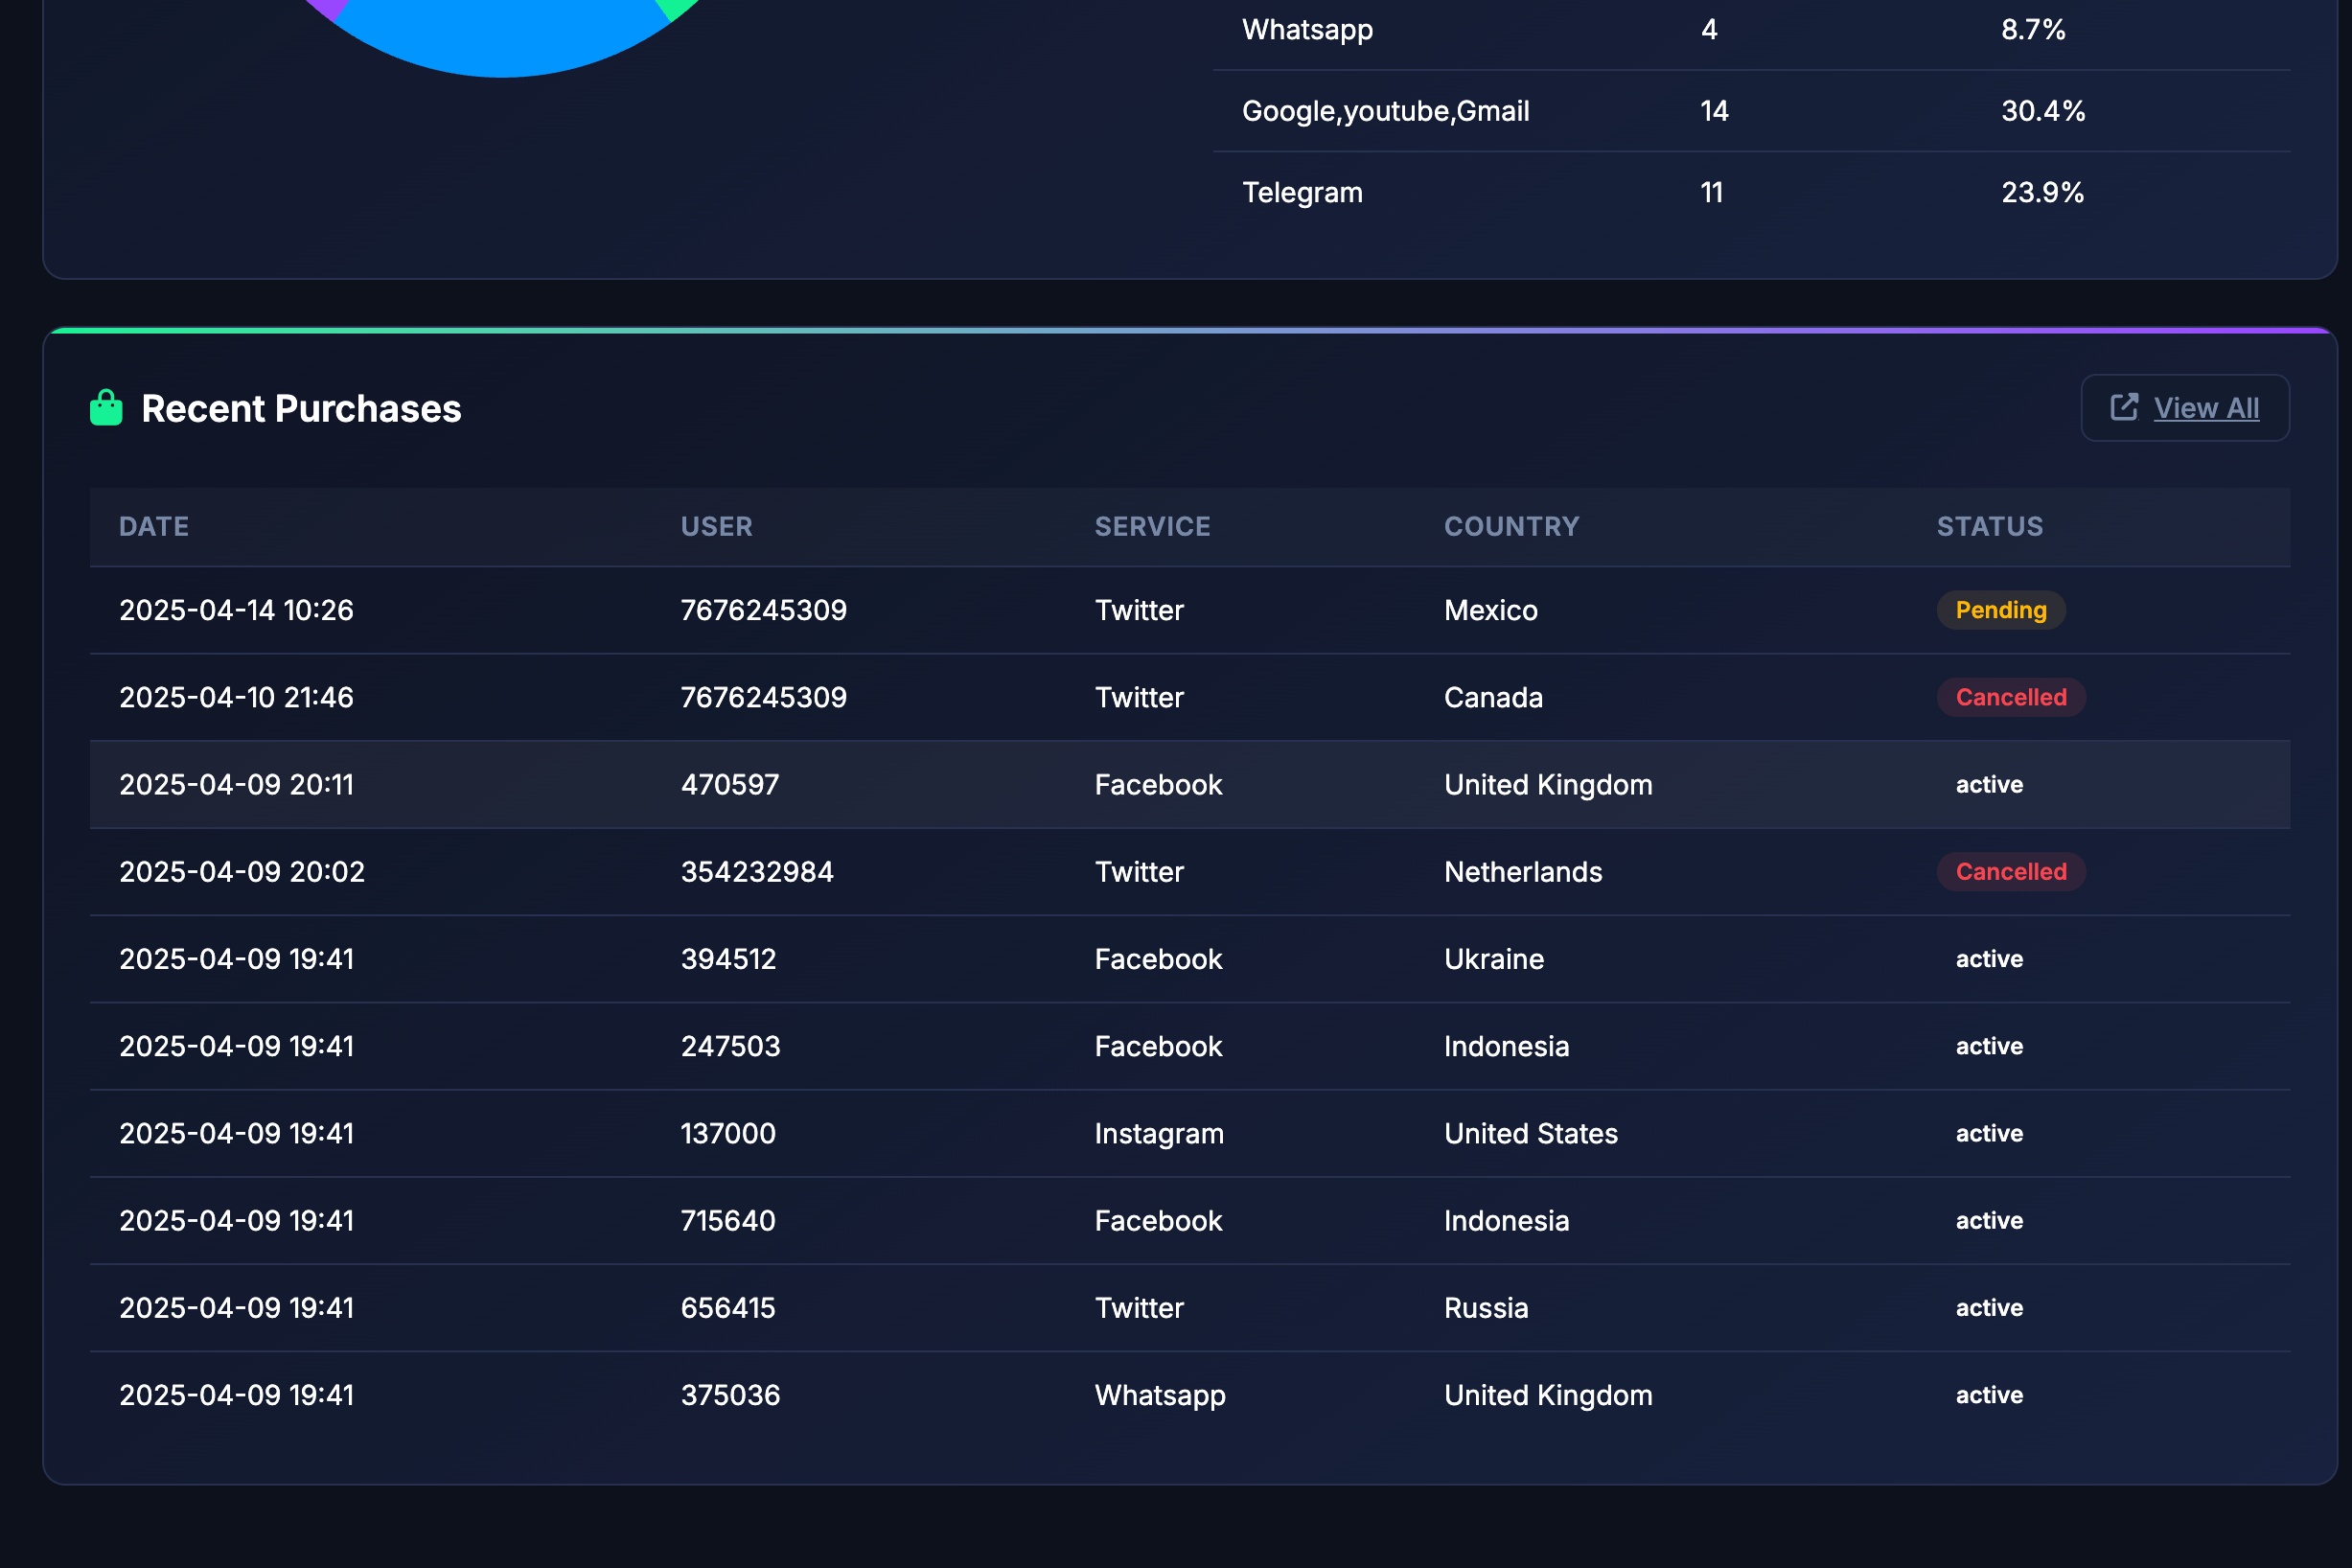This screenshot has height=1568, width=2352.
Task: Click Twitter in the Mexico row
Action: tap(1139, 610)
